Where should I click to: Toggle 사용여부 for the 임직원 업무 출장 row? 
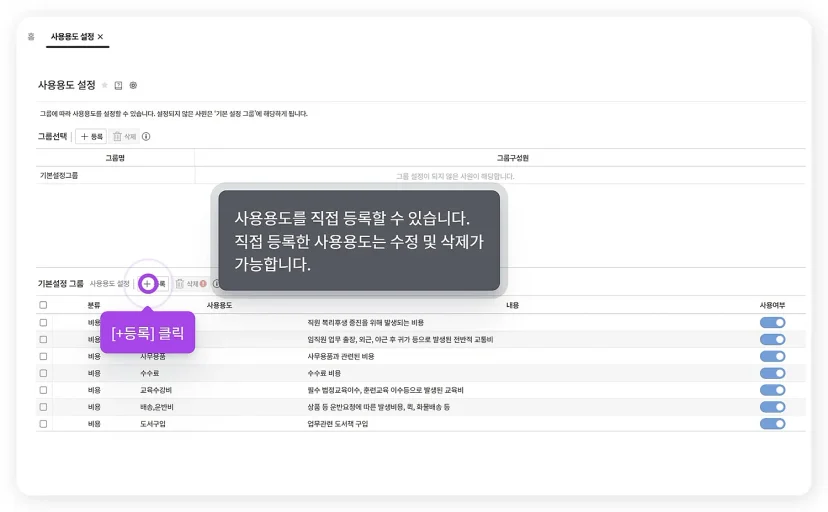pyautogui.click(x=772, y=339)
